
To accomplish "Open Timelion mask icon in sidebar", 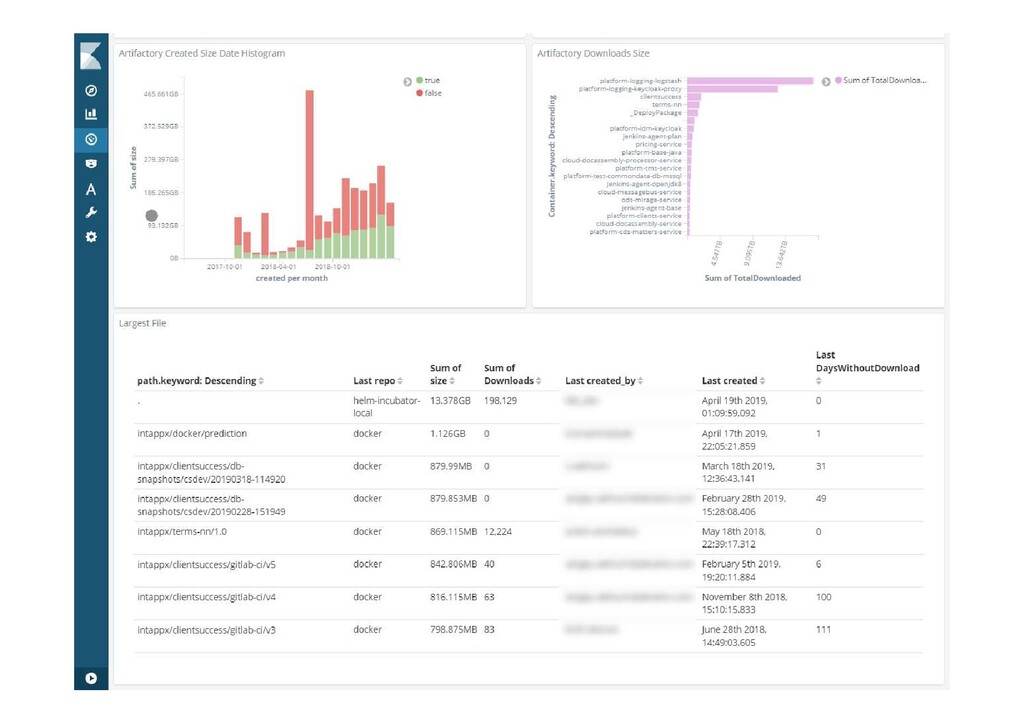I will (91, 163).
